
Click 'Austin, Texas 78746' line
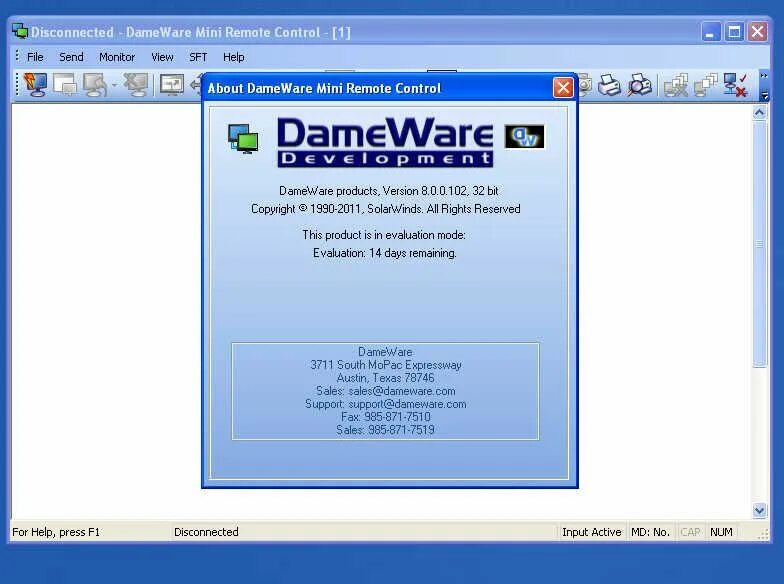[x=386, y=378]
